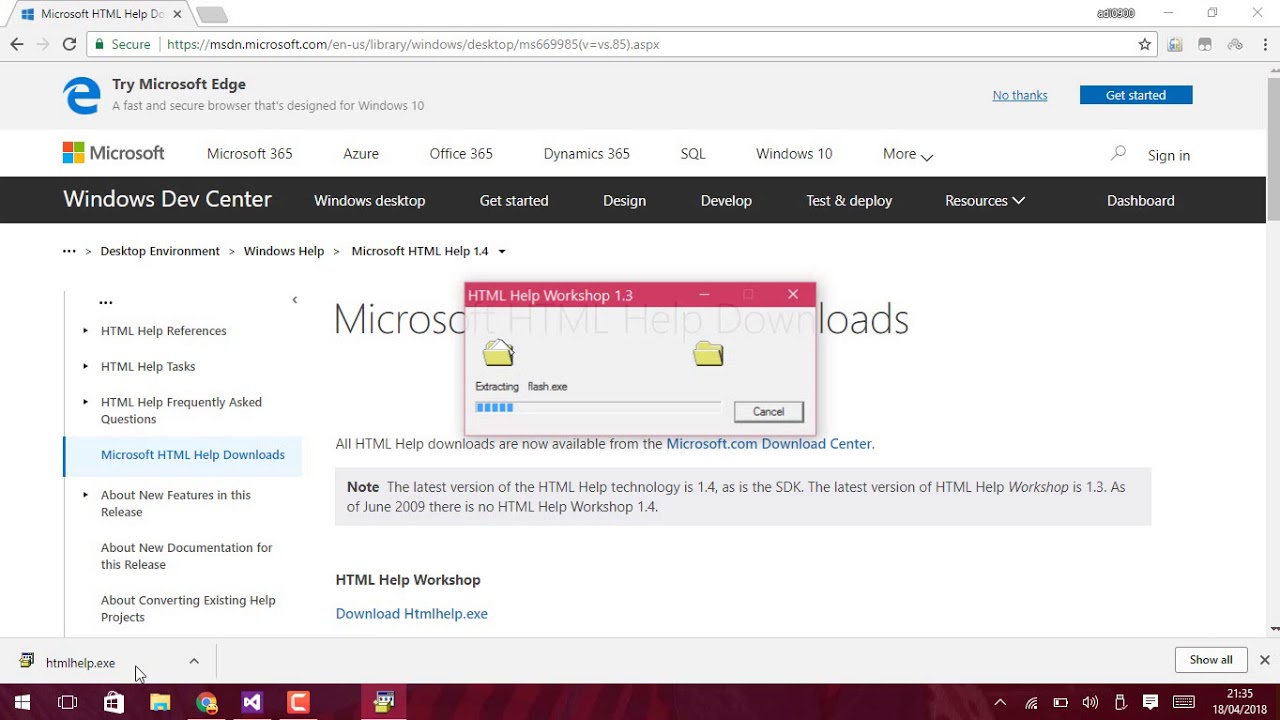Screen dimensions: 1280x720
Task: Click the Microsoft logo
Action: (x=113, y=153)
